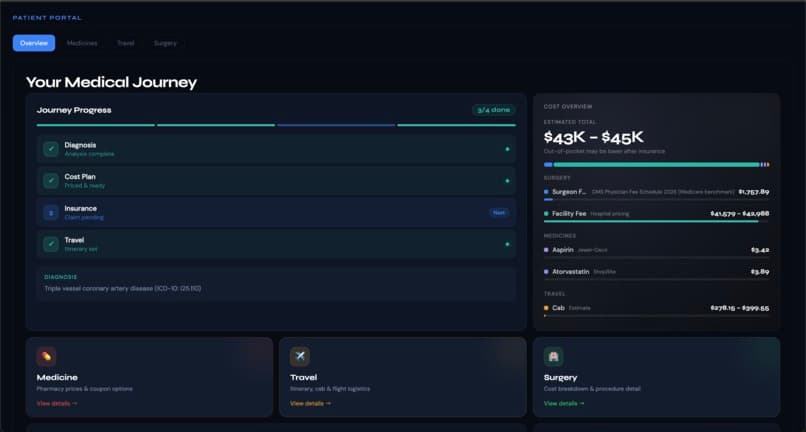Click the Facility Fee price range value

point(740,213)
